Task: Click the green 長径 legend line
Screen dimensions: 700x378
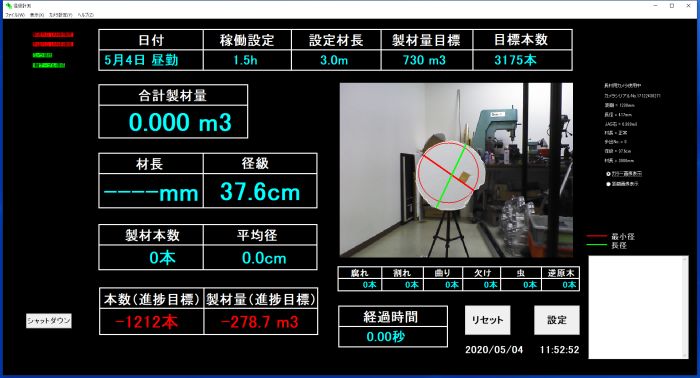Action: click(596, 245)
